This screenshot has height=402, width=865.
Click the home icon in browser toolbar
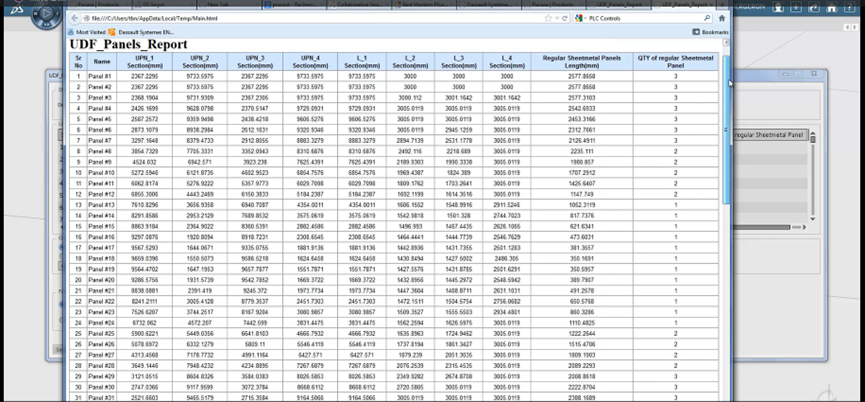point(722,18)
